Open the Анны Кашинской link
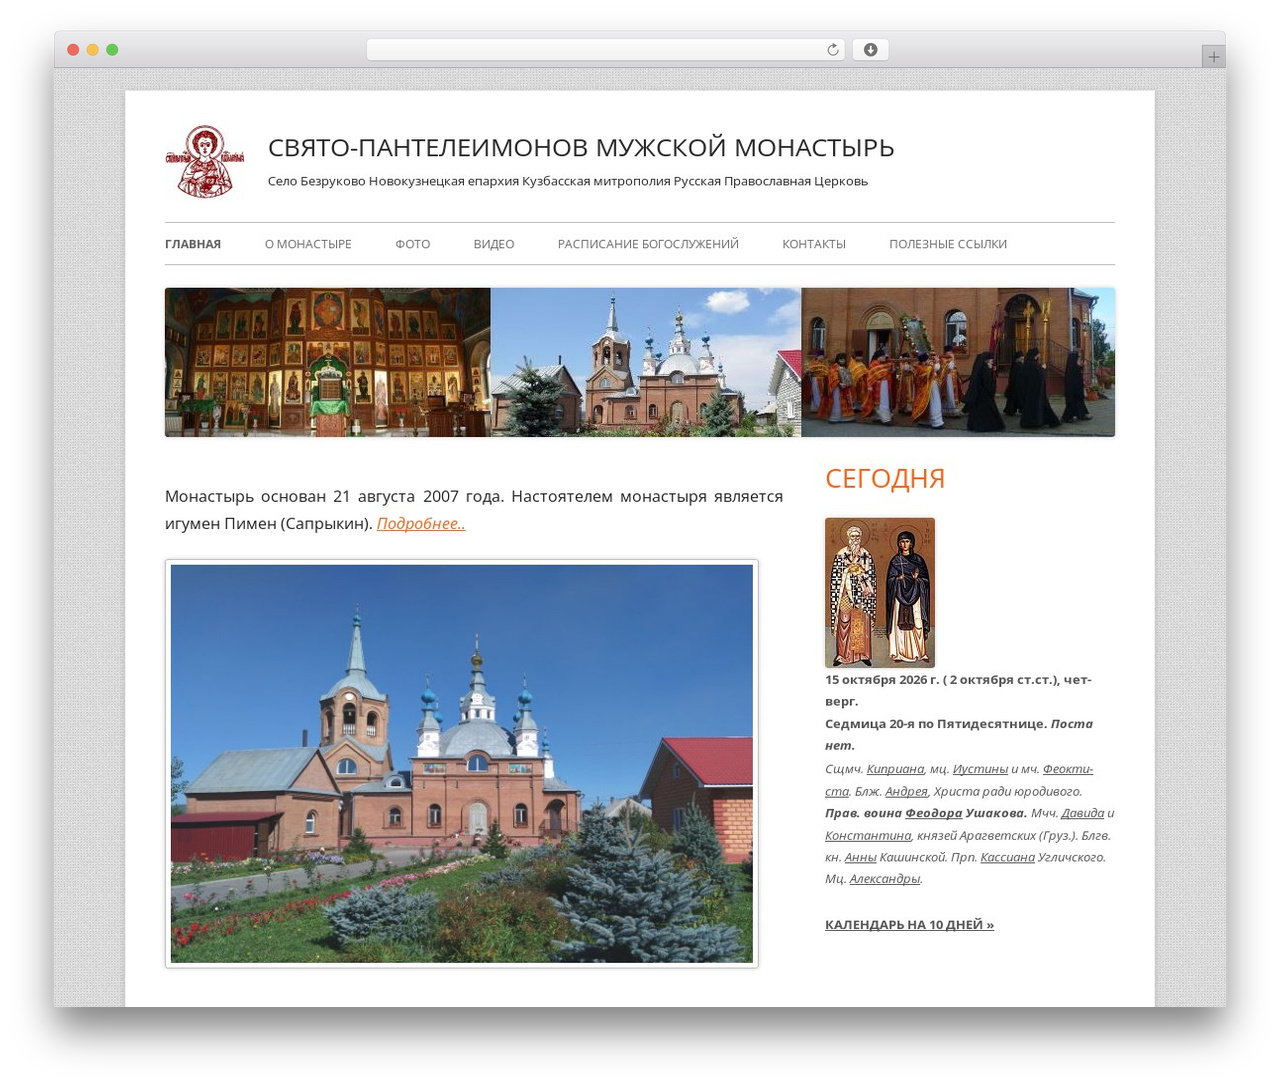This screenshot has width=1280, height=1084. click(860, 857)
